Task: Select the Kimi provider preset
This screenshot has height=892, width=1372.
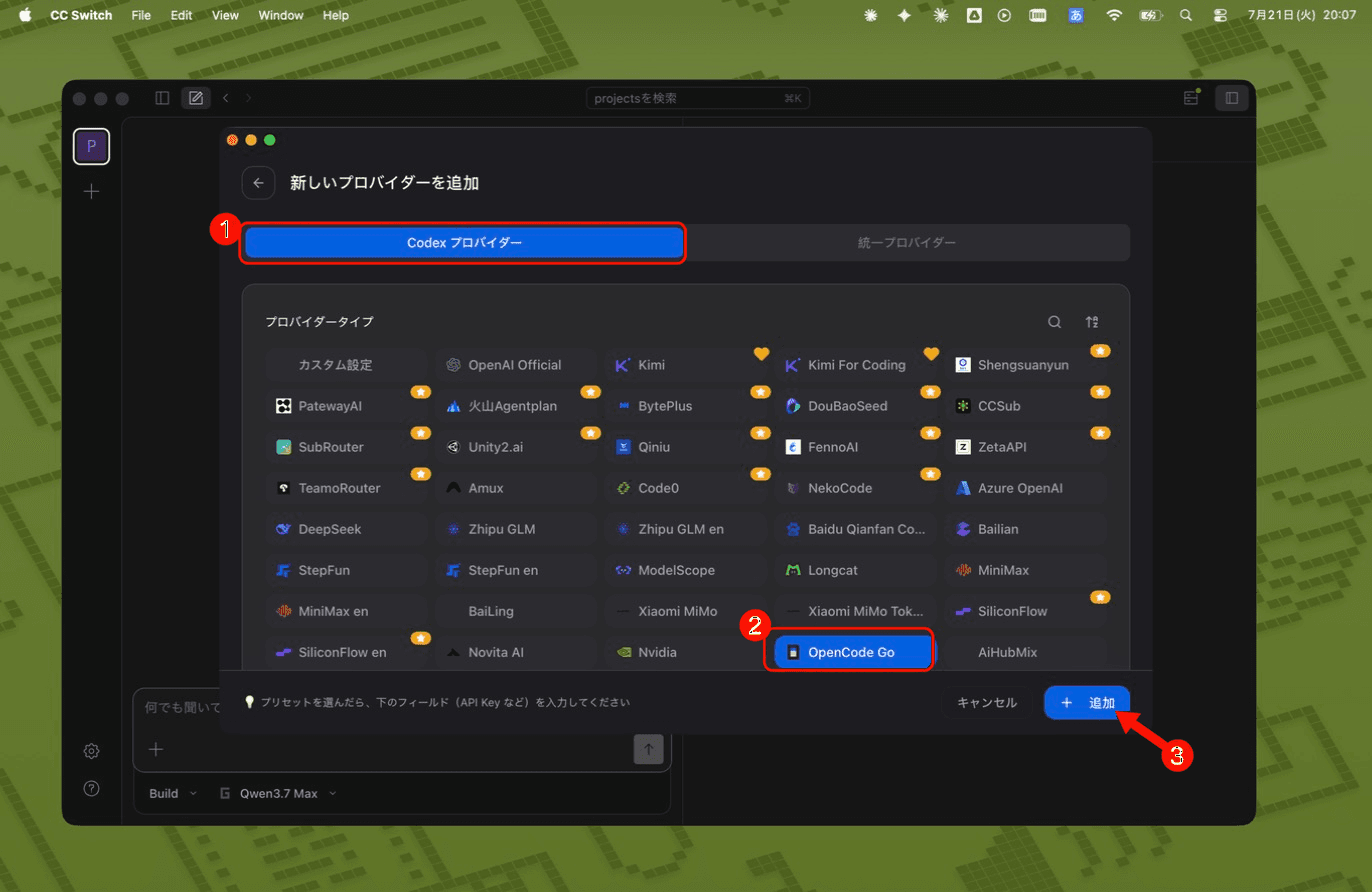Action: [686, 365]
